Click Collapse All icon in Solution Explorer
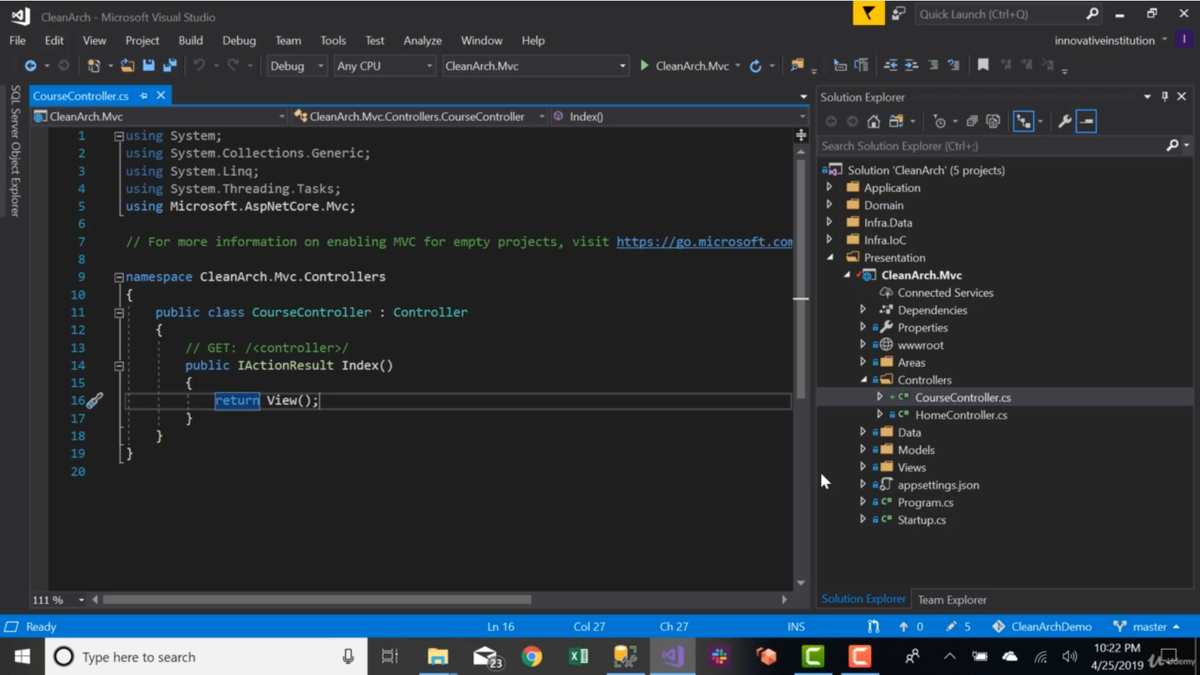 (972, 122)
